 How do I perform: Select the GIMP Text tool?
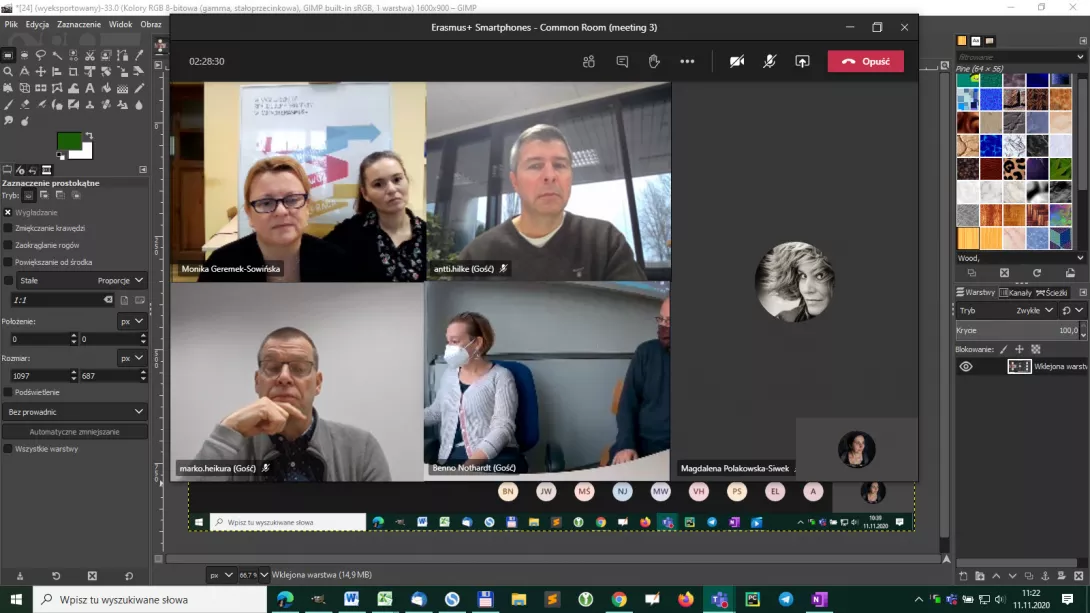90,88
